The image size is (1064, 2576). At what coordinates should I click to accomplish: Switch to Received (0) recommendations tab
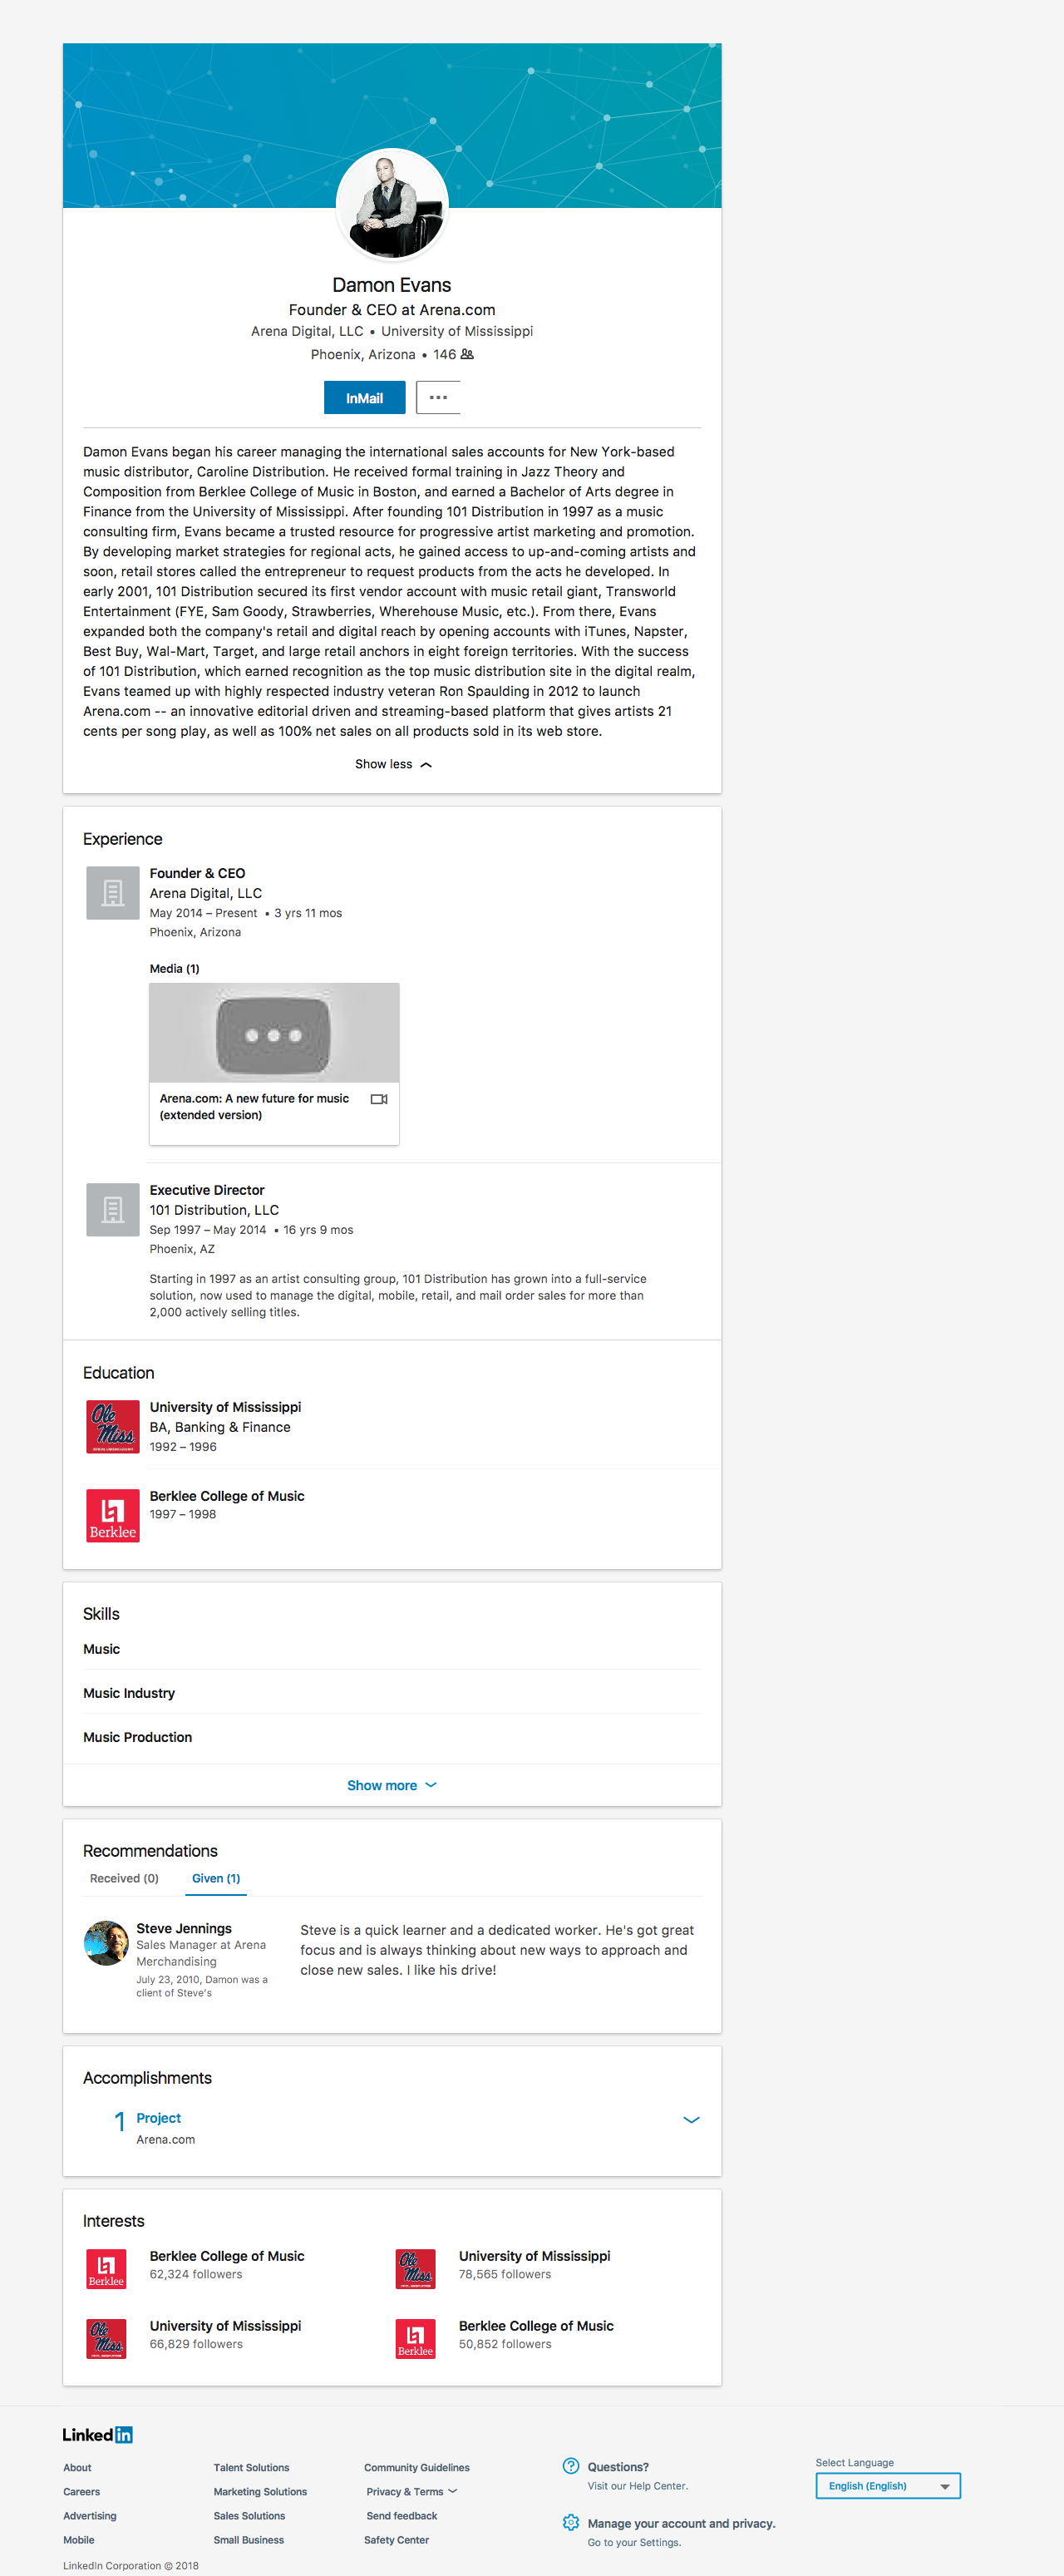coord(124,1878)
